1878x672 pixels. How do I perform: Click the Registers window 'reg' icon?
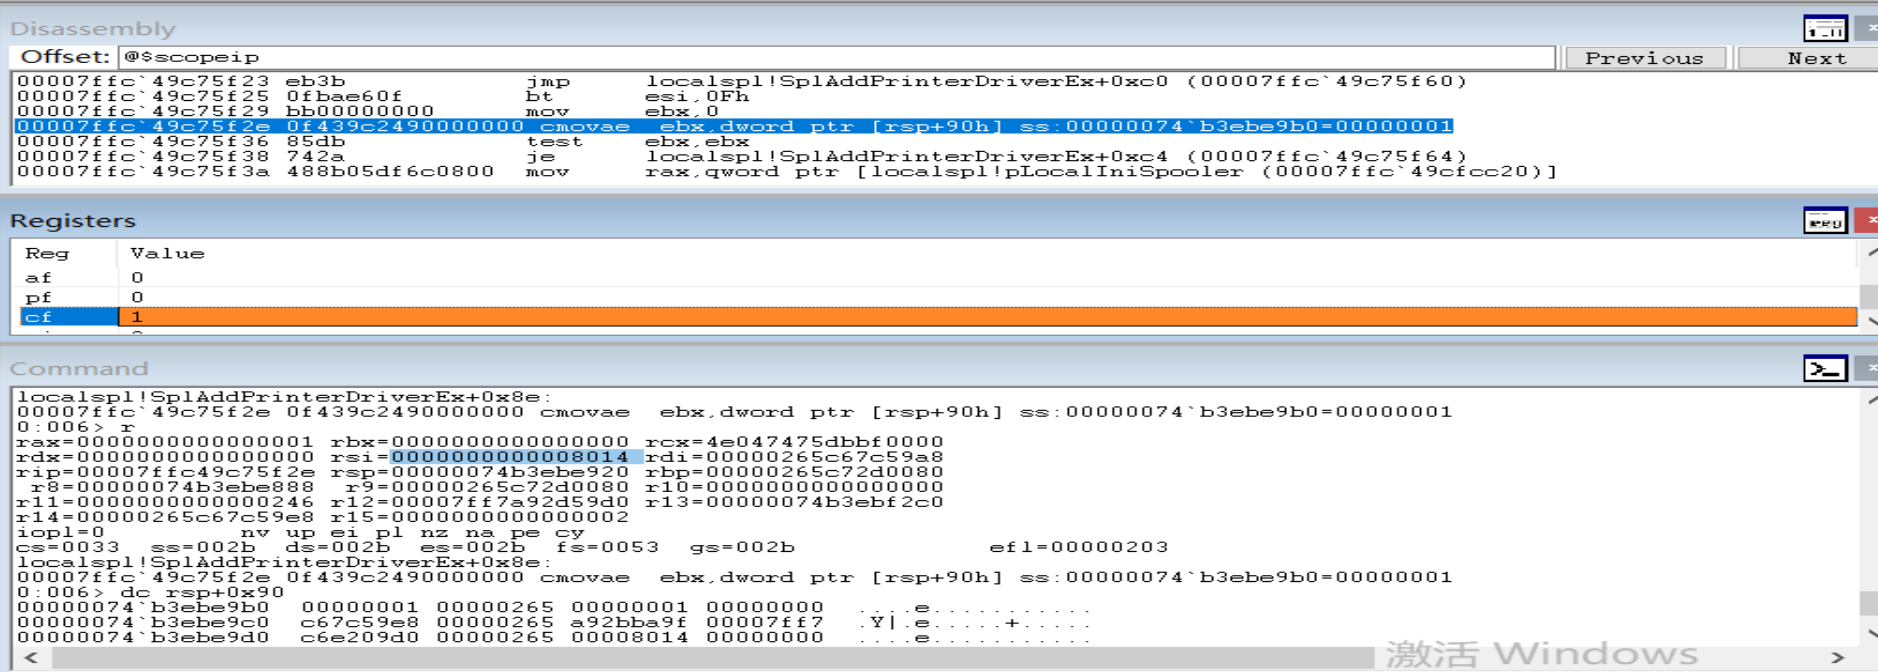1825,221
